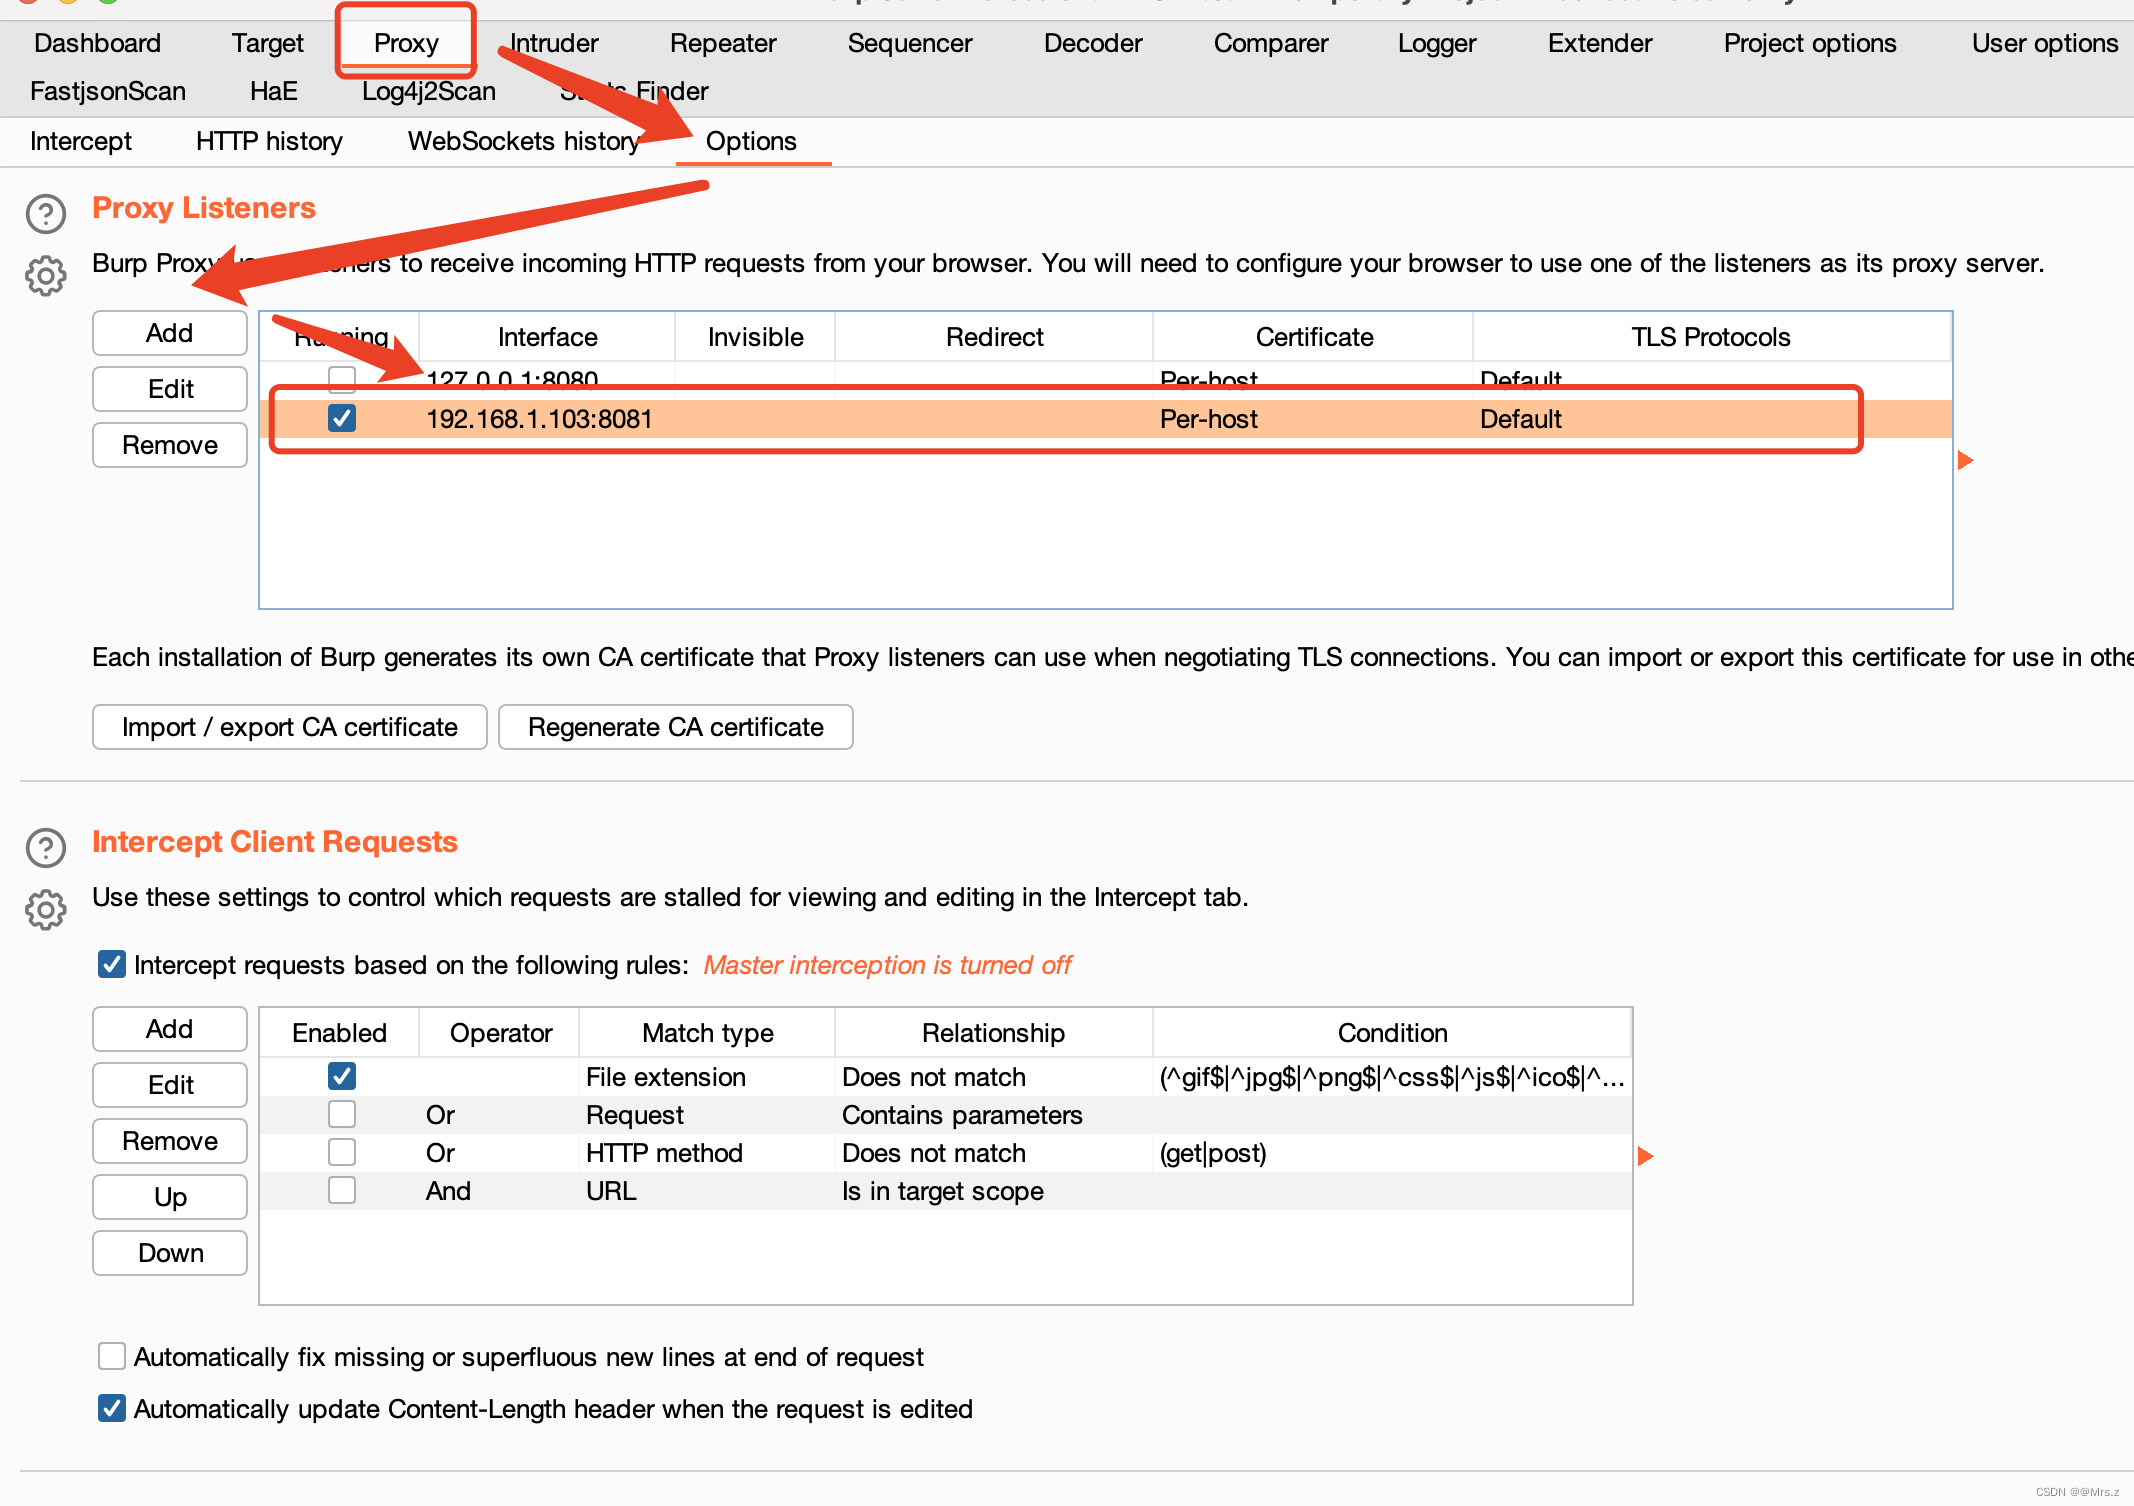This screenshot has height=1506, width=2134.
Task: Click the WebSockets history icon
Action: (525, 142)
